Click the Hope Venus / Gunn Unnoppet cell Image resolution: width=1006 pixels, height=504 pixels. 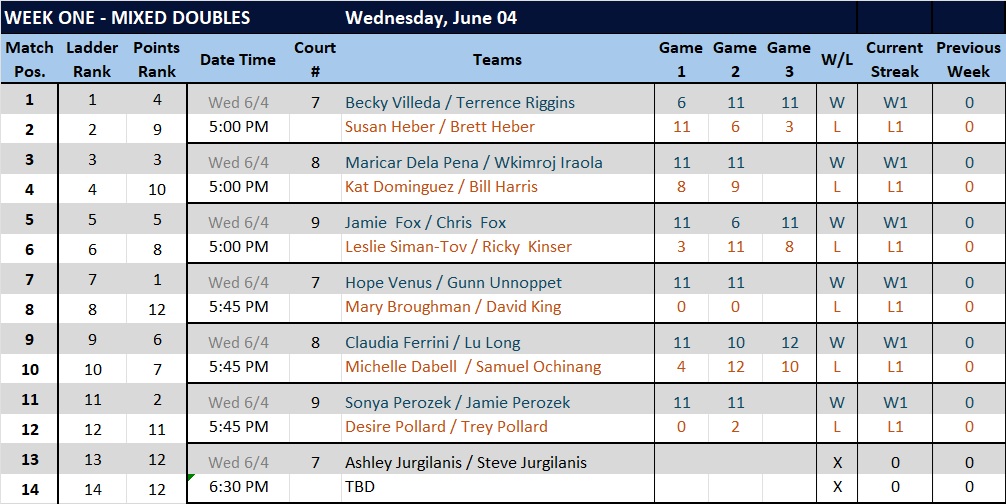[x=497, y=283]
